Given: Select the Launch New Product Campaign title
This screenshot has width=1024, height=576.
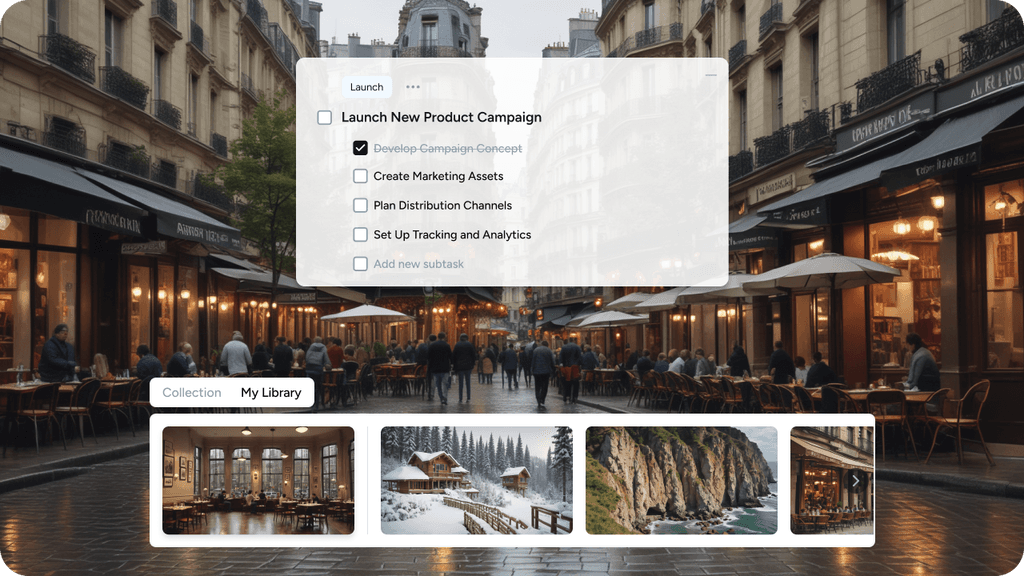Looking at the screenshot, I should click(441, 118).
